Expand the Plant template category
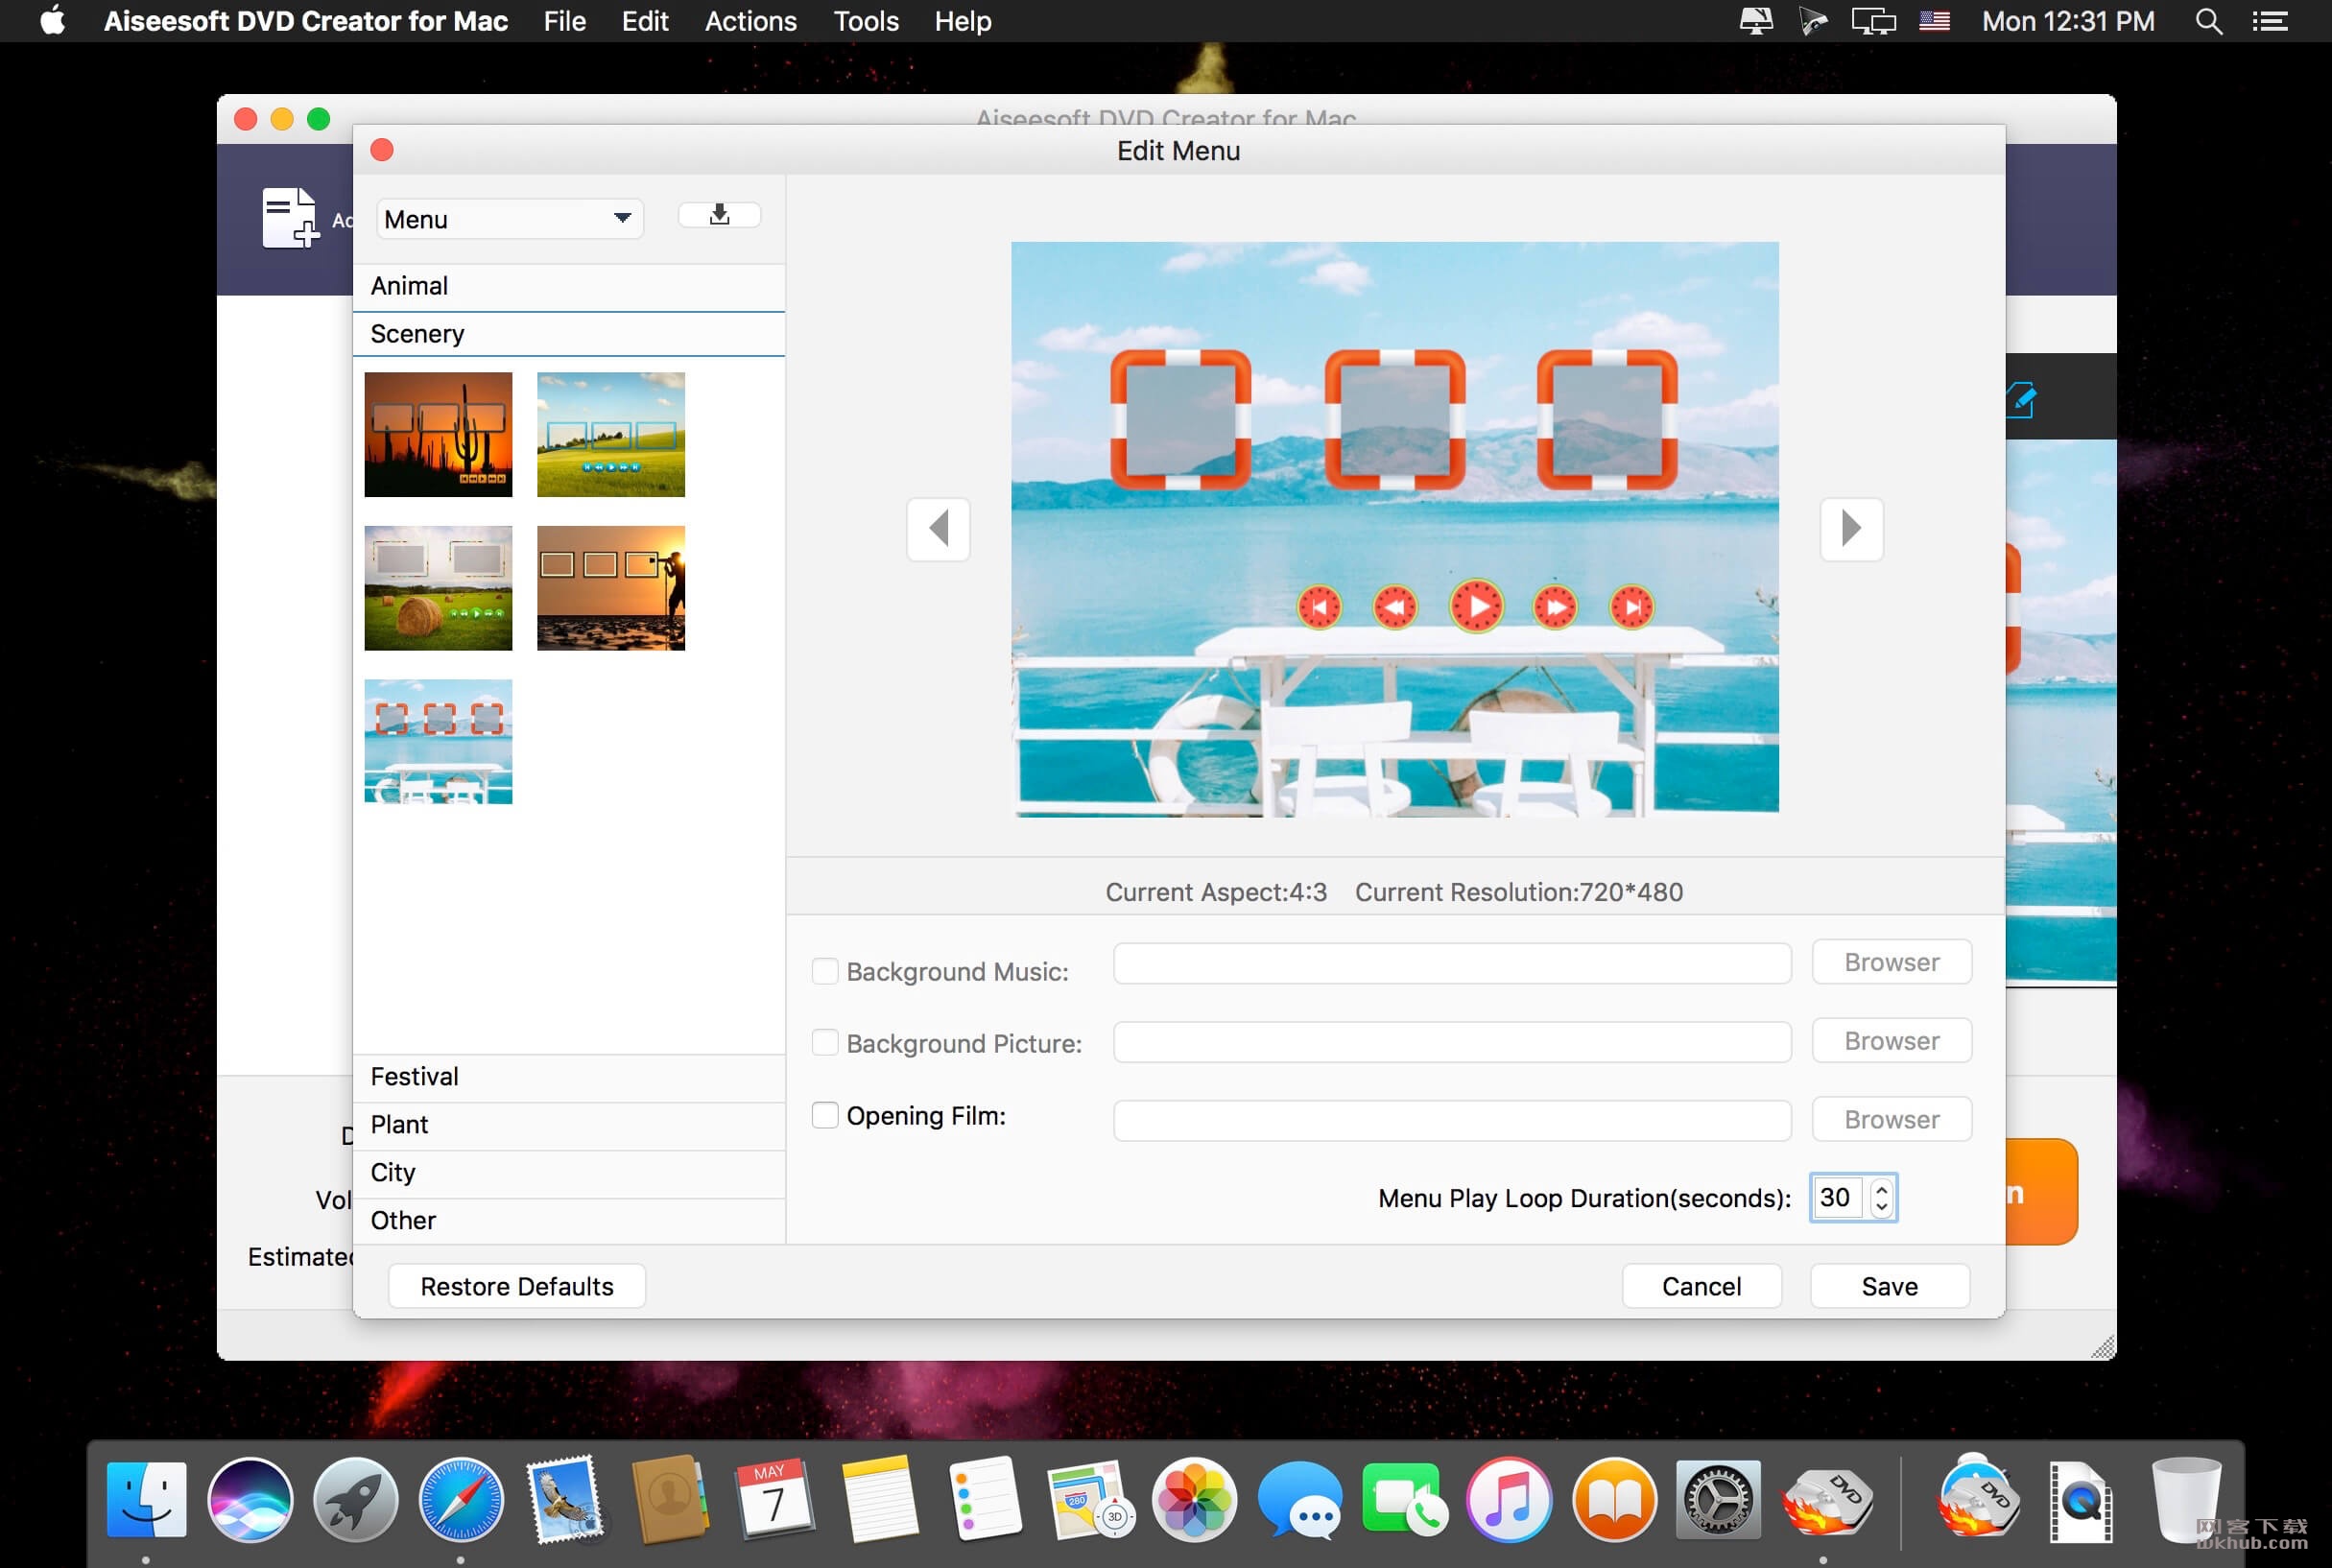Screen dimensions: 2332x1568 point(568,1125)
